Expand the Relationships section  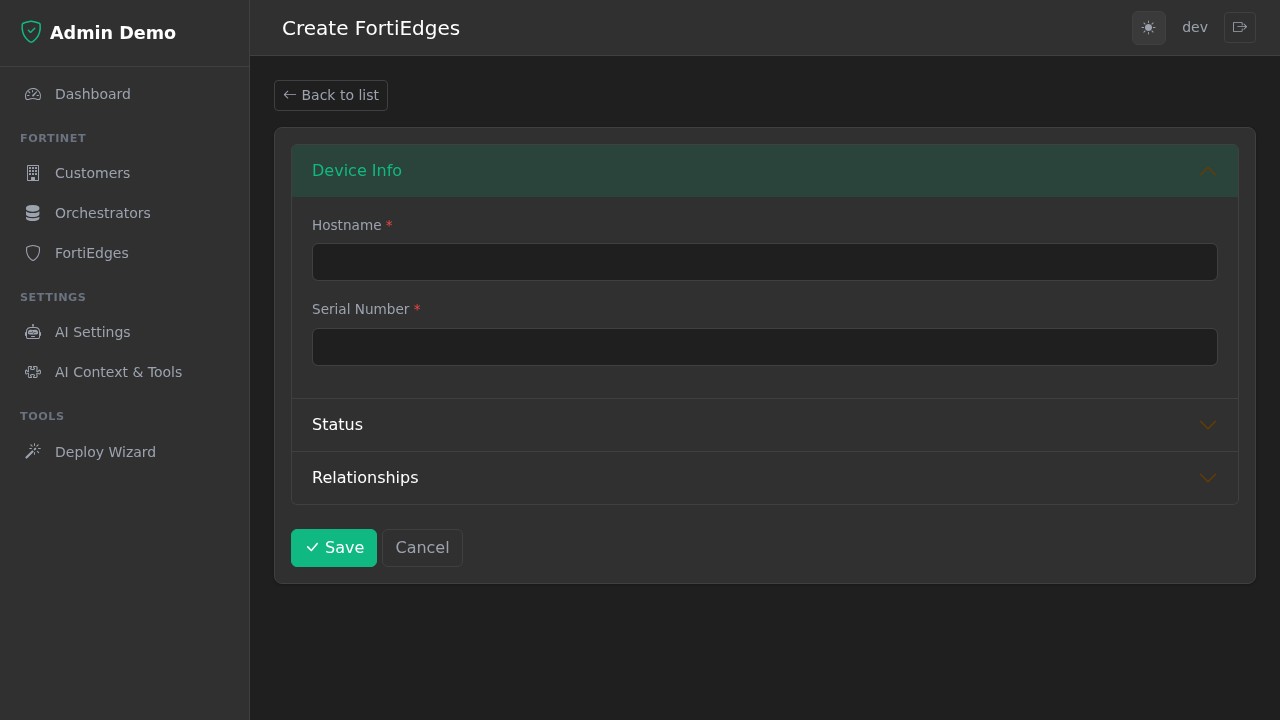[765, 478]
